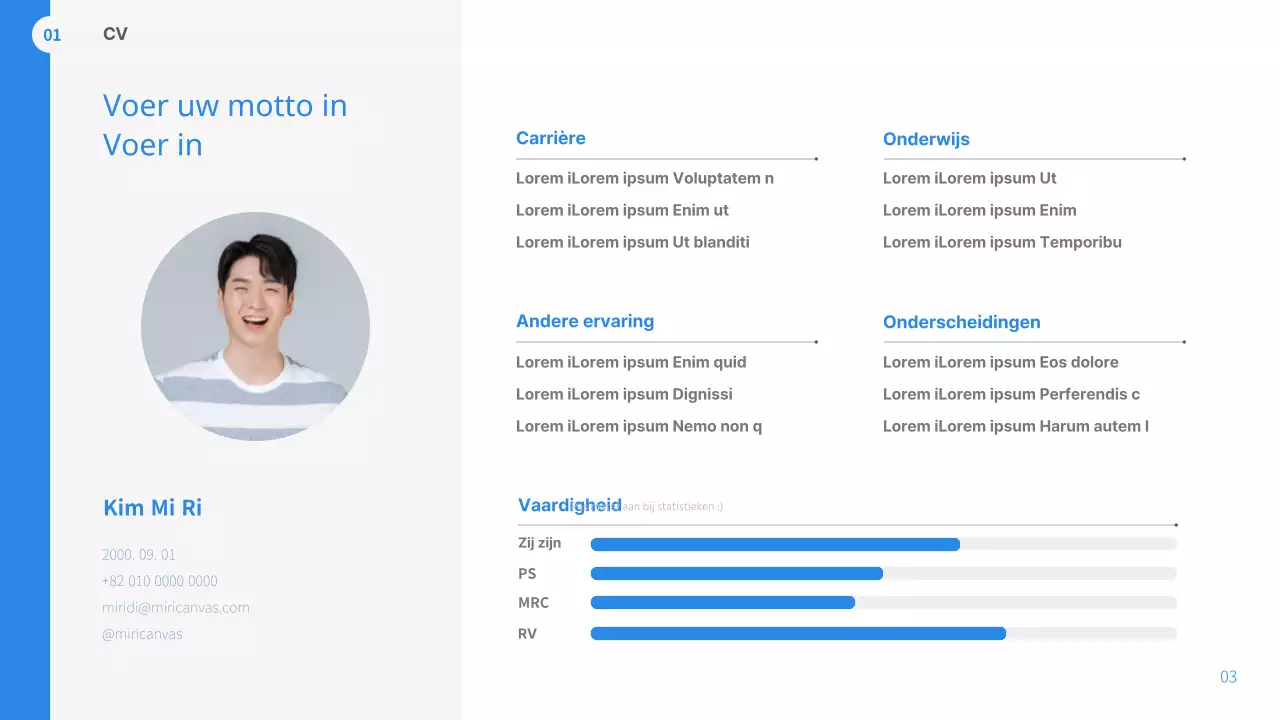
Task: Select the phone number +82 010 0000 0000
Action: coord(161,580)
